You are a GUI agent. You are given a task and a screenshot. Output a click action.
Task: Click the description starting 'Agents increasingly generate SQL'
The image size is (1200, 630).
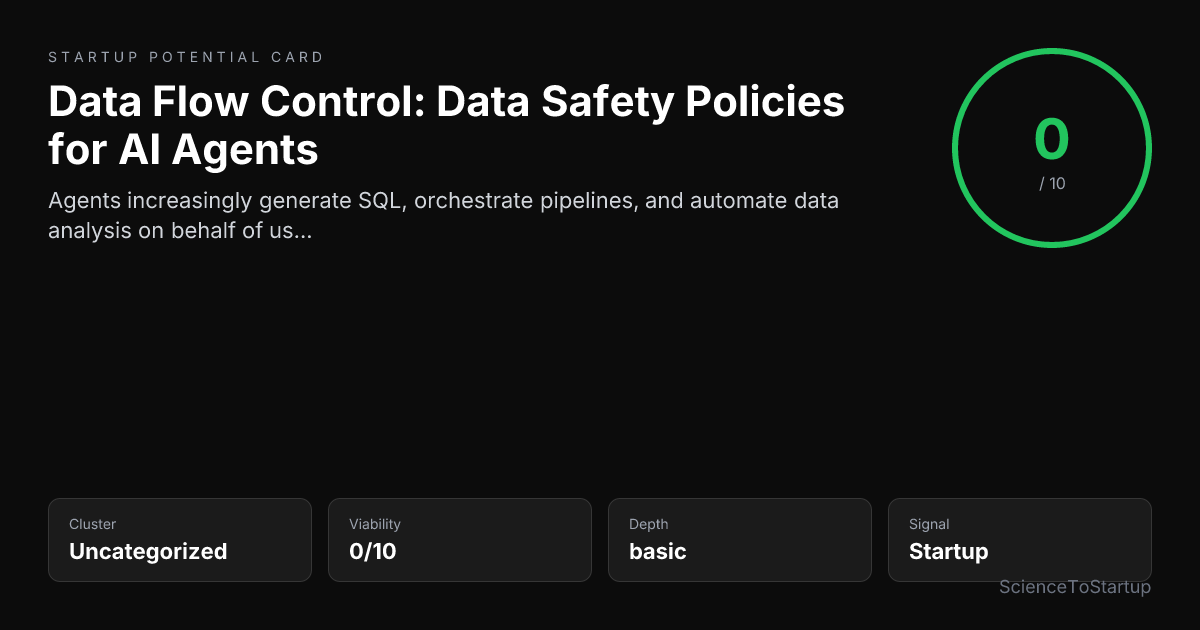click(443, 215)
